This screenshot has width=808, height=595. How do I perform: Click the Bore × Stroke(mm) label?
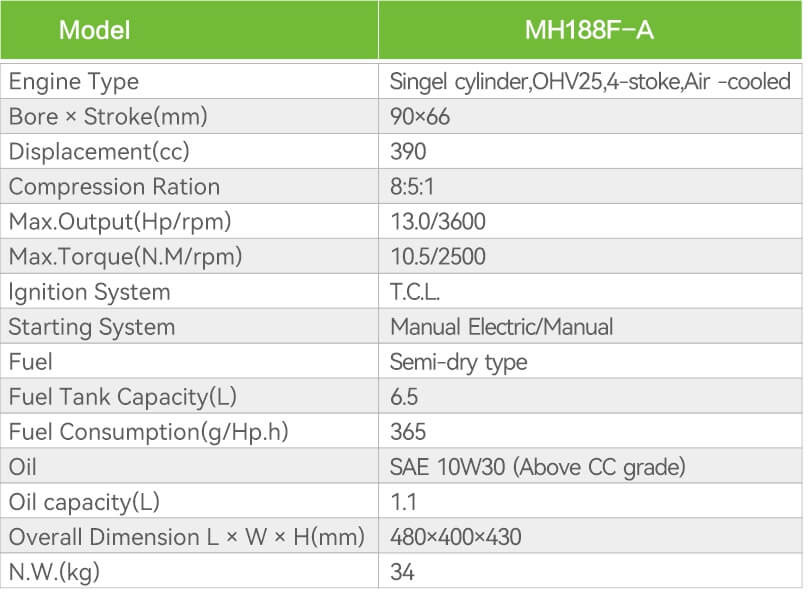point(108,116)
